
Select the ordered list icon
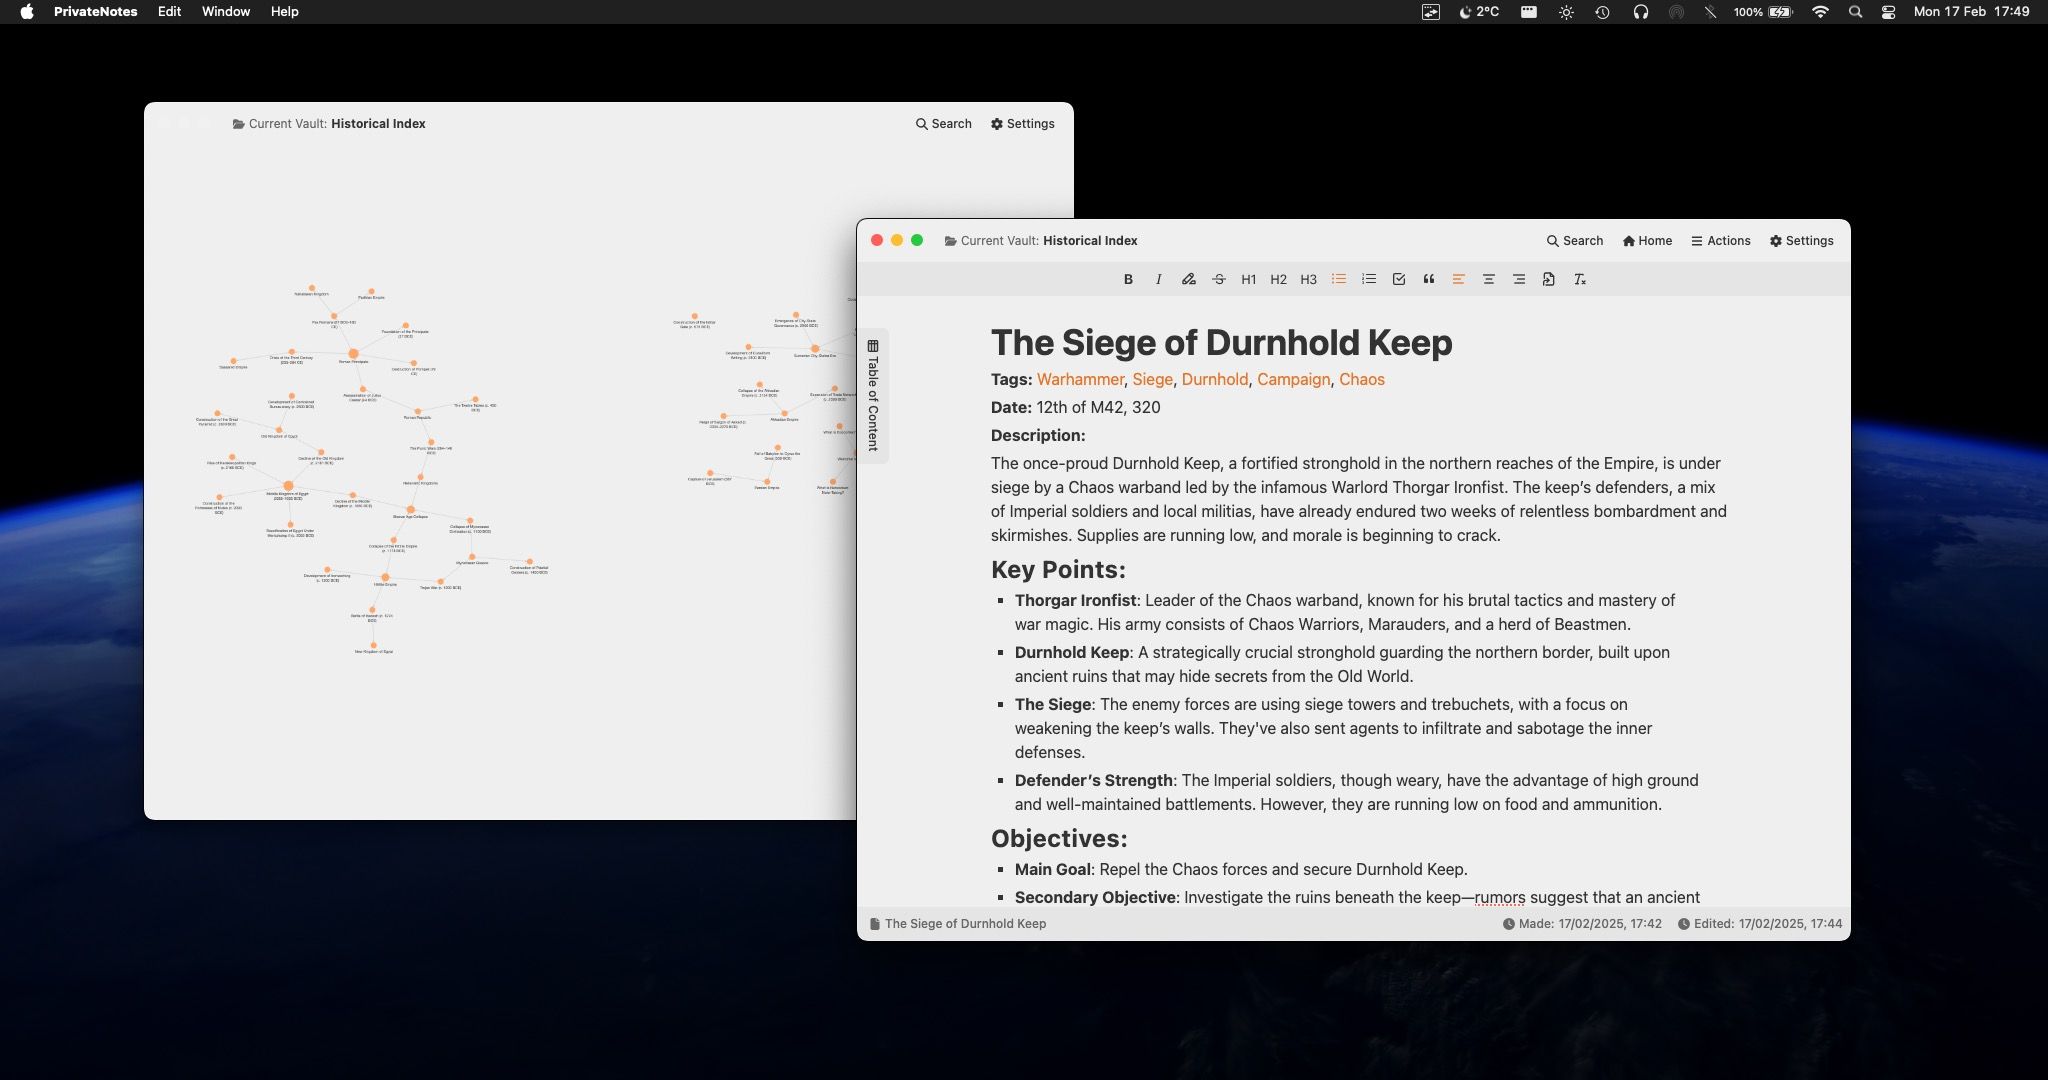click(x=1368, y=278)
